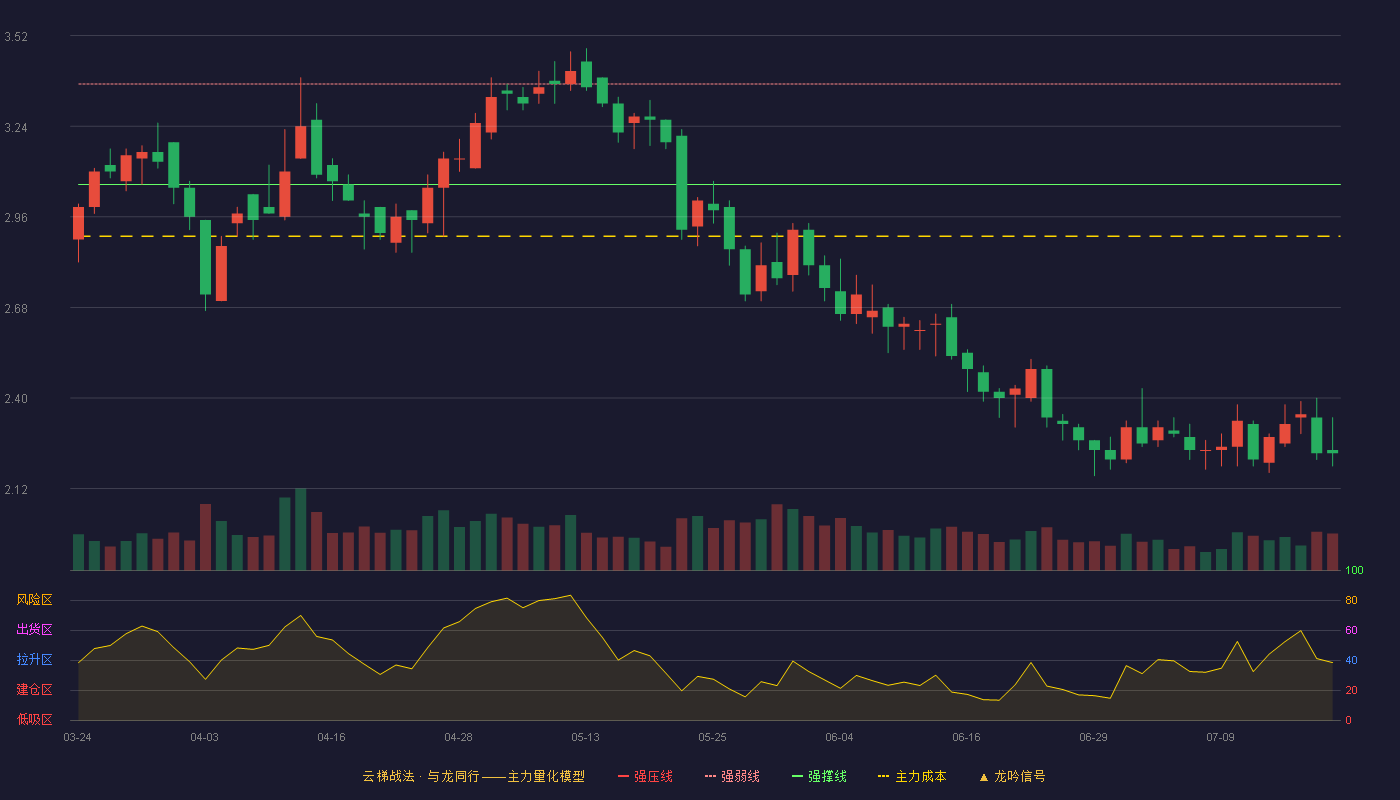Image resolution: width=1400 pixels, height=800 pixels.
Task: Click the 06-04 date label
Action: [x=839, y=737]
